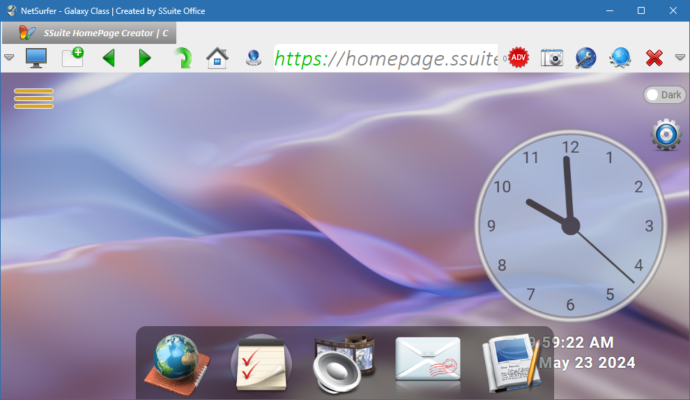Click the desktop monitor icon in toolbar
Screen dimensions: 690x400
coord(36,58)
